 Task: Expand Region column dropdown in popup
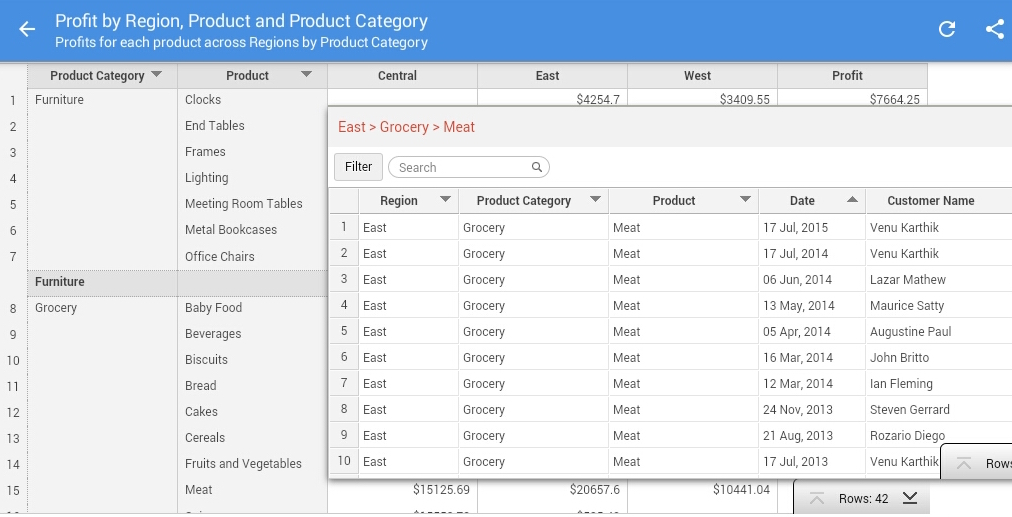(x=445, y=200)
